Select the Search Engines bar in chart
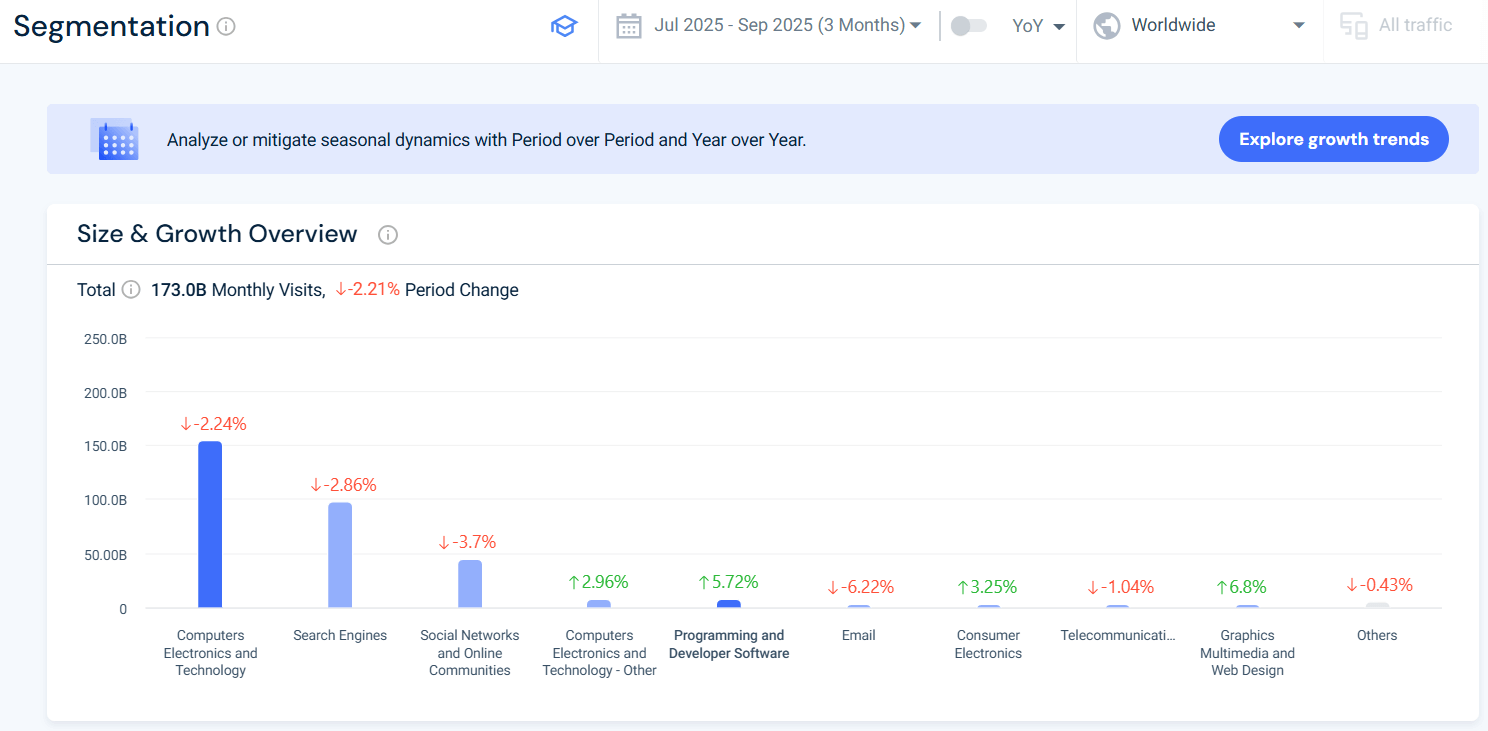The width and height of the screenshot is (1488, 731). (x=340, y=555)
